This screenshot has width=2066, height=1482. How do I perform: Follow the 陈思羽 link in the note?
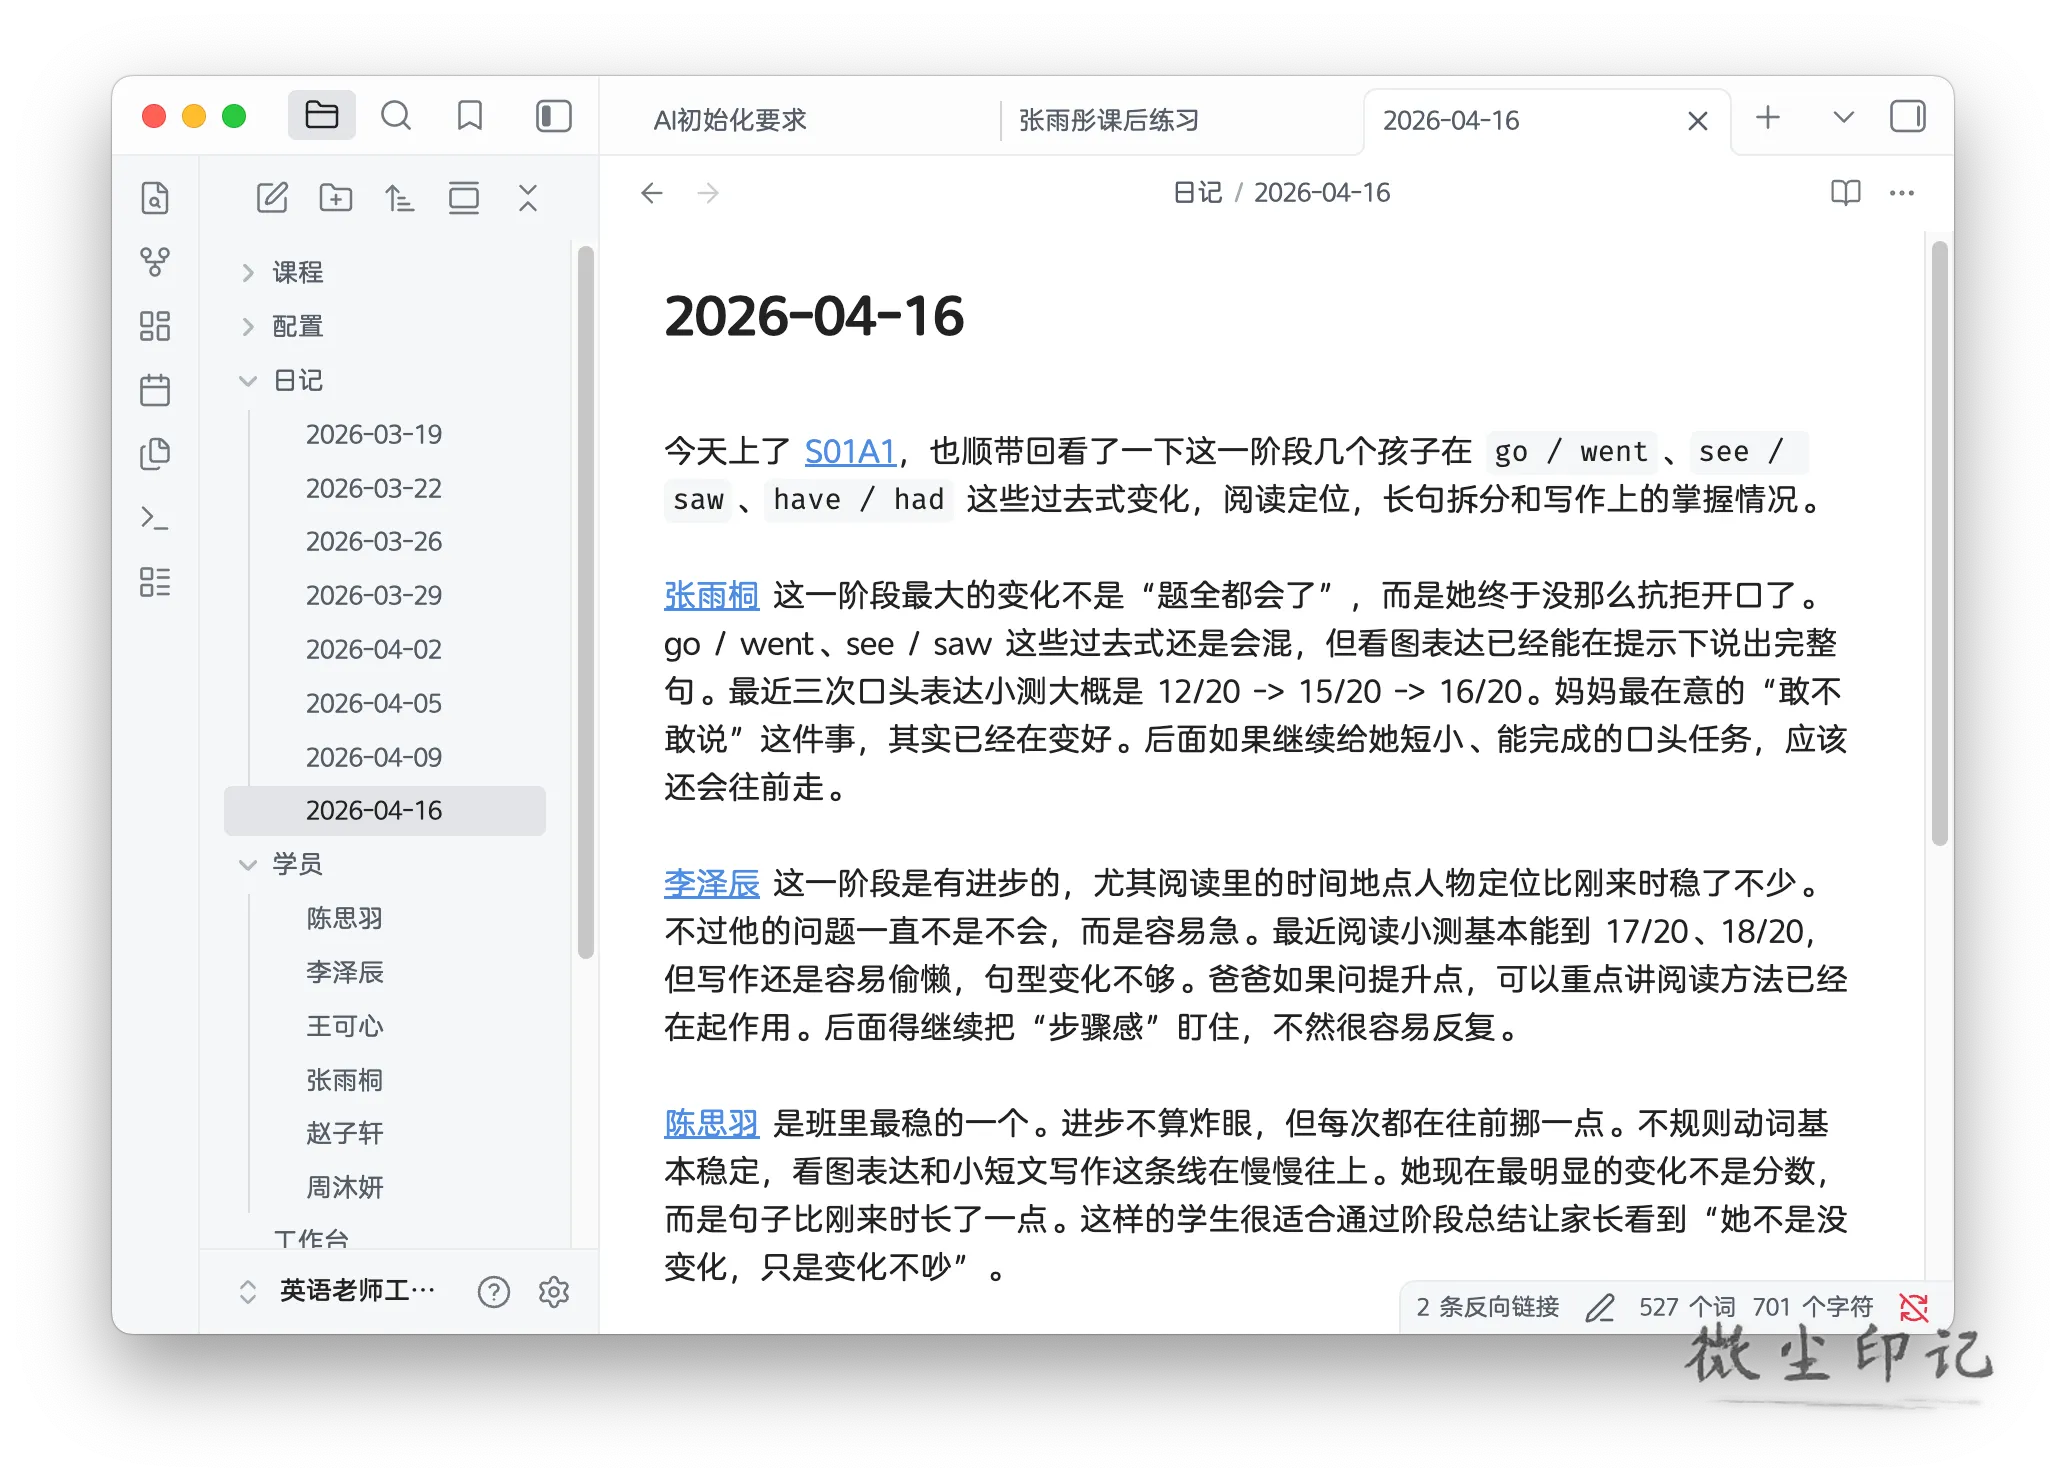pos(712,1124)
